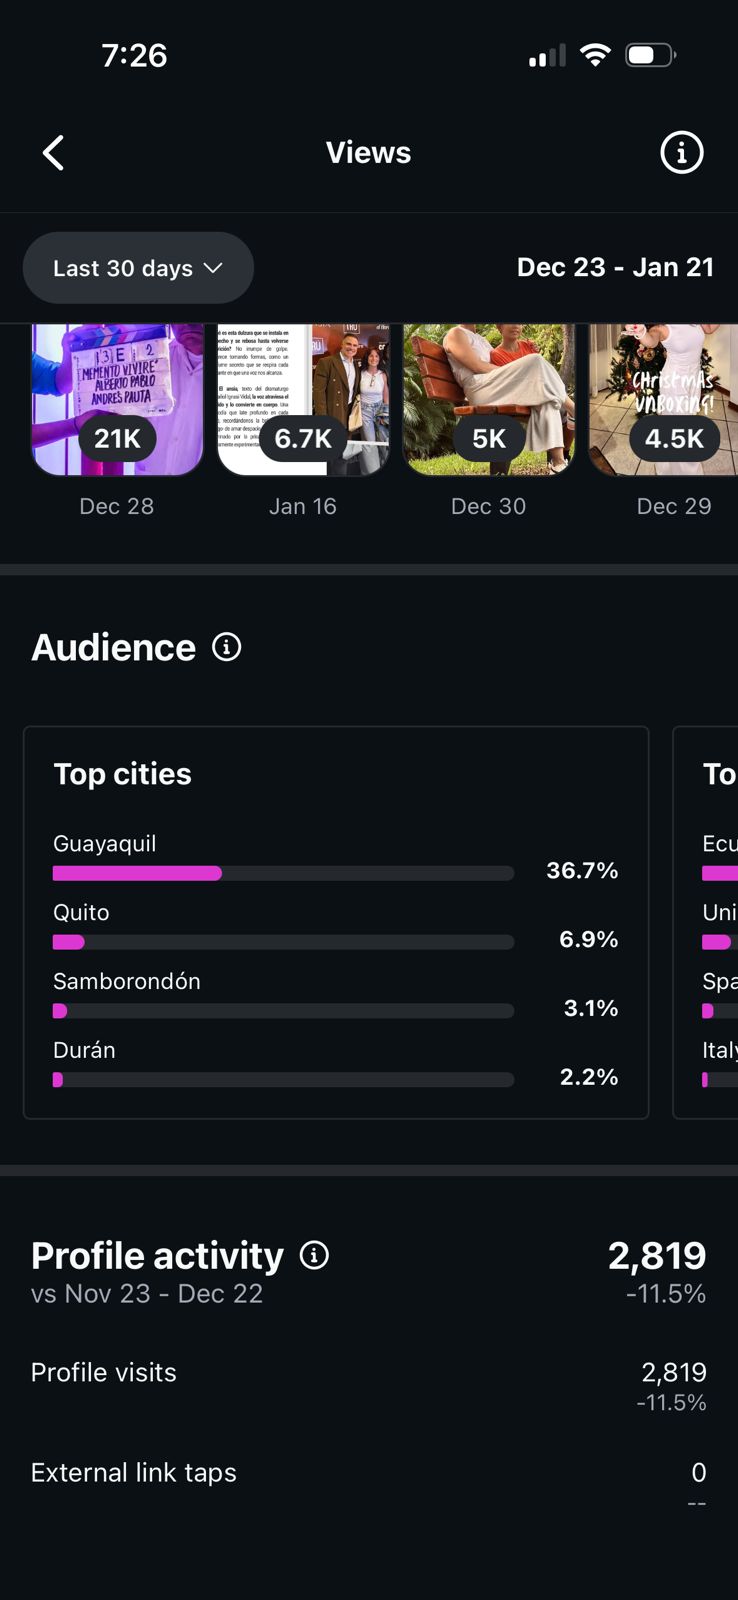
Task: Tap the Top cities card heading
Action: pos(122,774)
